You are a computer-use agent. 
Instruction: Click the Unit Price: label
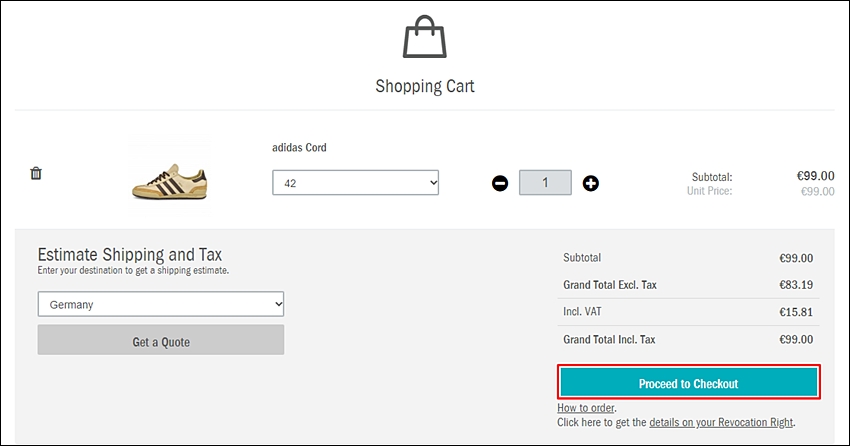coord(709,191)
